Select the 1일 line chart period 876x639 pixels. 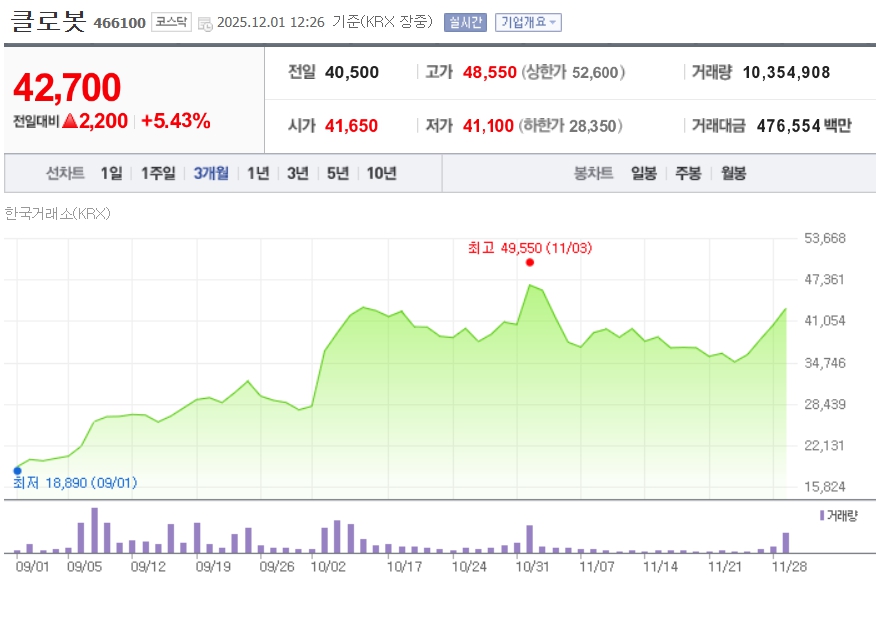click(x=111, y=173)
